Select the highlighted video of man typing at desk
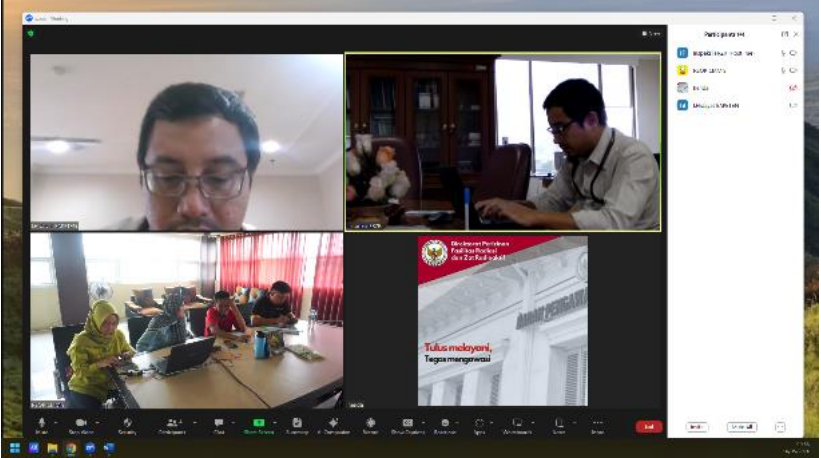The image size is (821, 458). coord(503,142)
